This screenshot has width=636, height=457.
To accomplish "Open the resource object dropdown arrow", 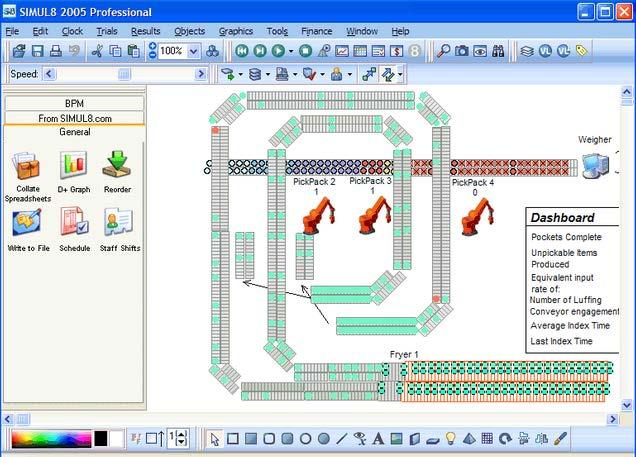I will (350, 74).
